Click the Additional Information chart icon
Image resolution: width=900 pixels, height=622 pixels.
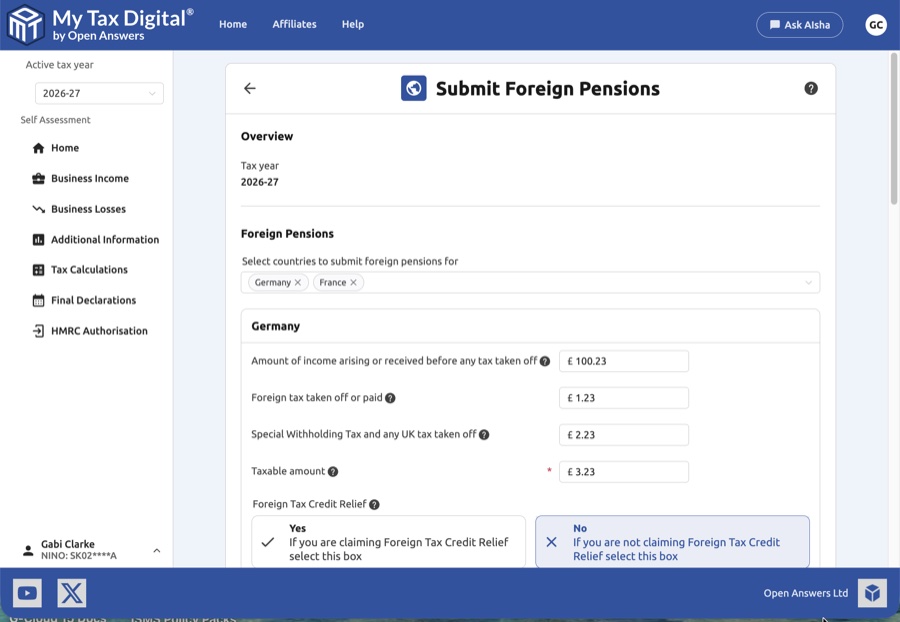37,239
